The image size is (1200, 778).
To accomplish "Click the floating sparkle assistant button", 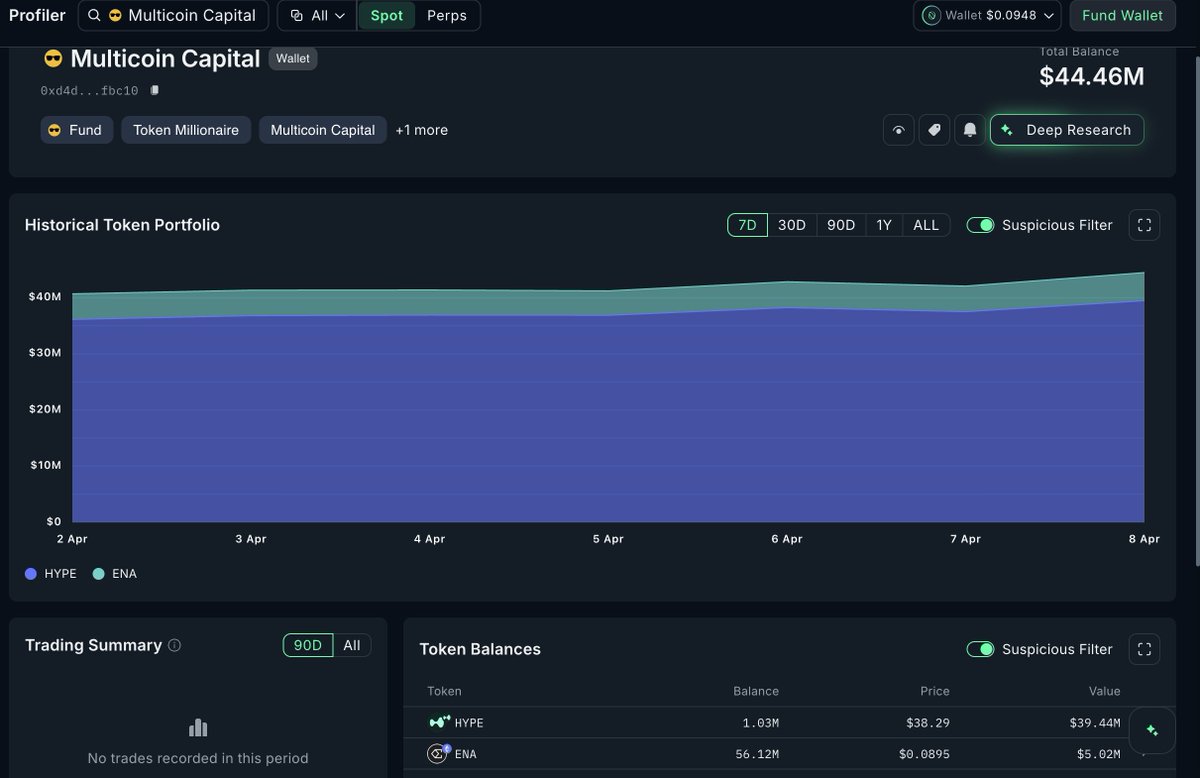I will (x=1152, y=730).
